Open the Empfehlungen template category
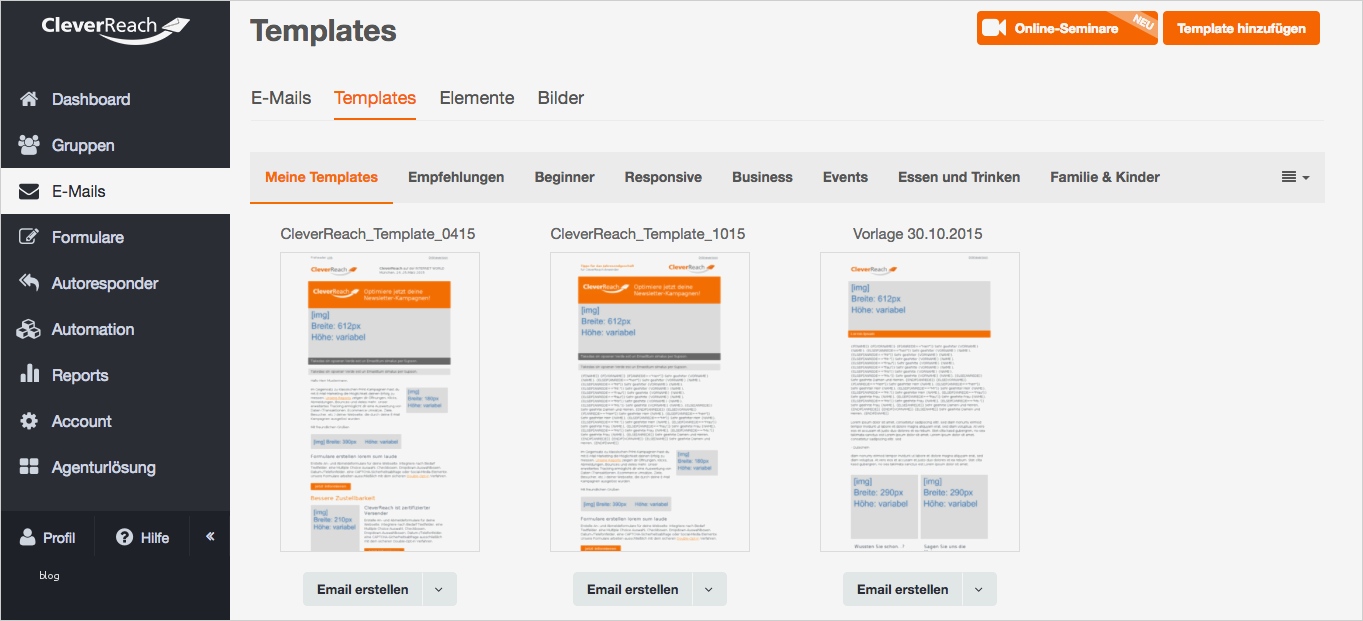 pyautogui.click(x=456, y=177)
